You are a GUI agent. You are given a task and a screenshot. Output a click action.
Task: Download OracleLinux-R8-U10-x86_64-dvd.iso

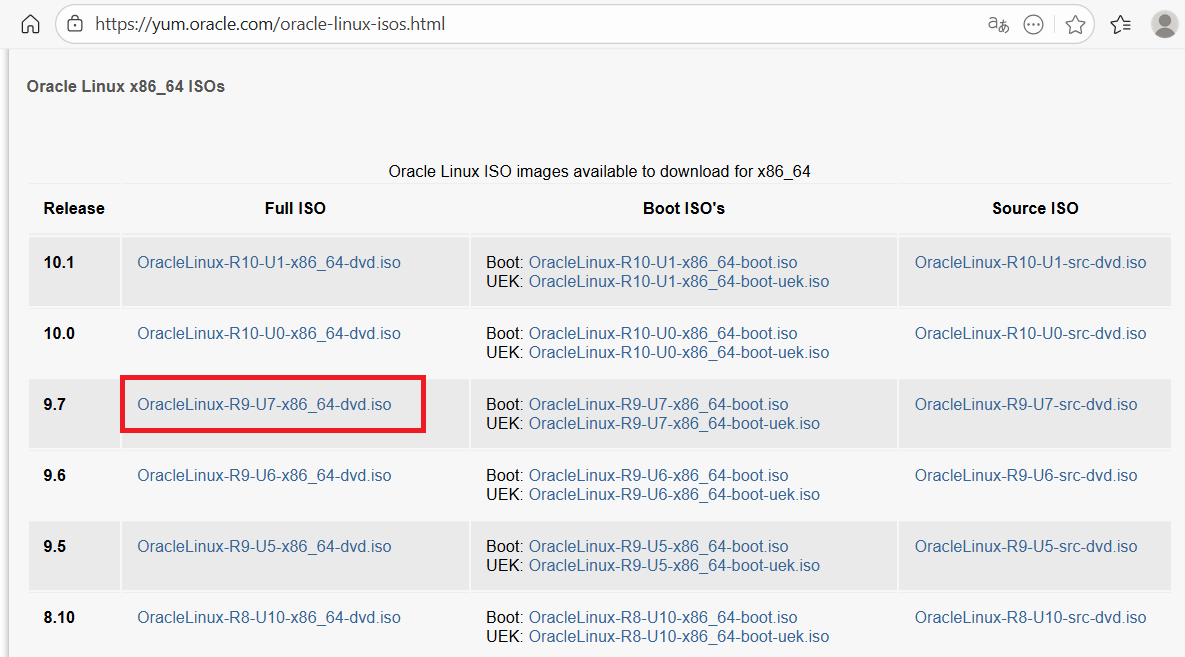click(268, 618)
